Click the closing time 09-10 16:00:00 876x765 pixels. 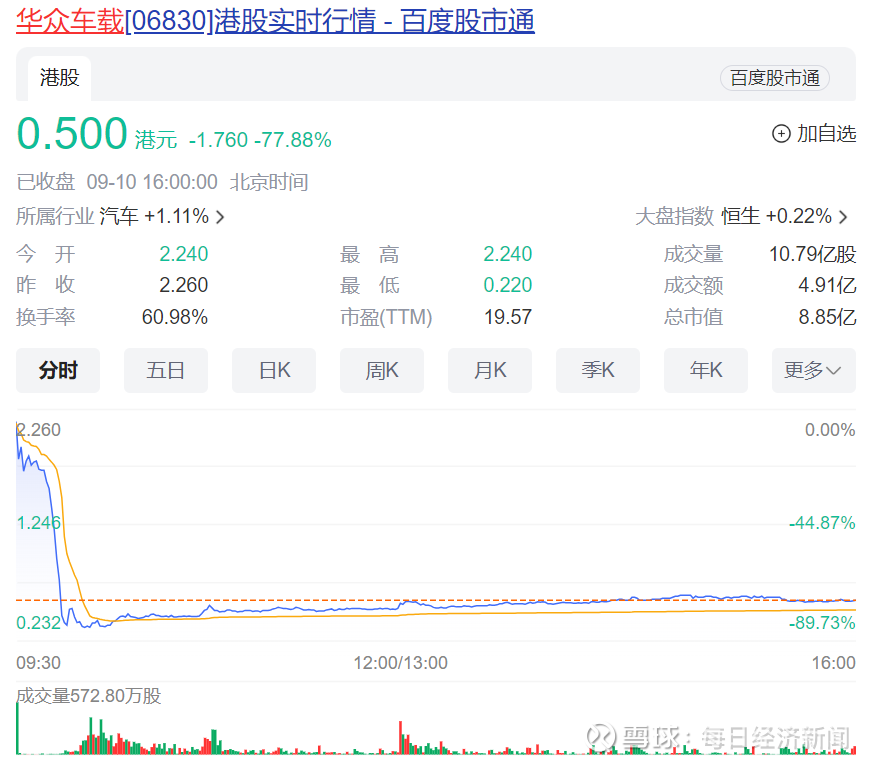(x=152, y=182)
